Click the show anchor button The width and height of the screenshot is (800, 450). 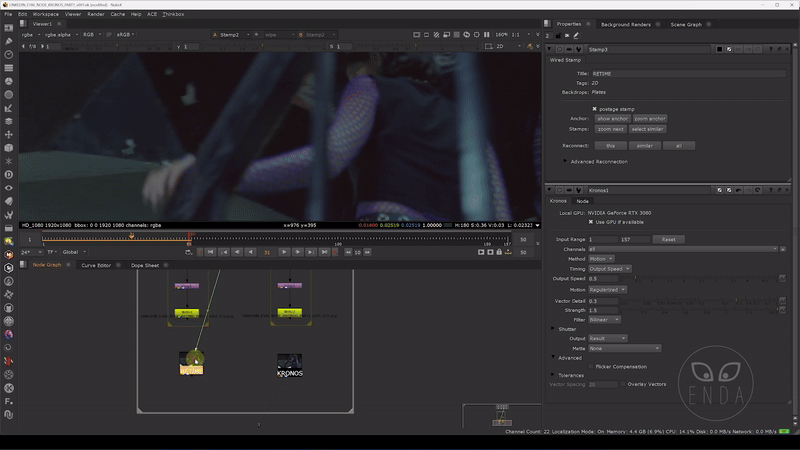(x=611, y=118)
